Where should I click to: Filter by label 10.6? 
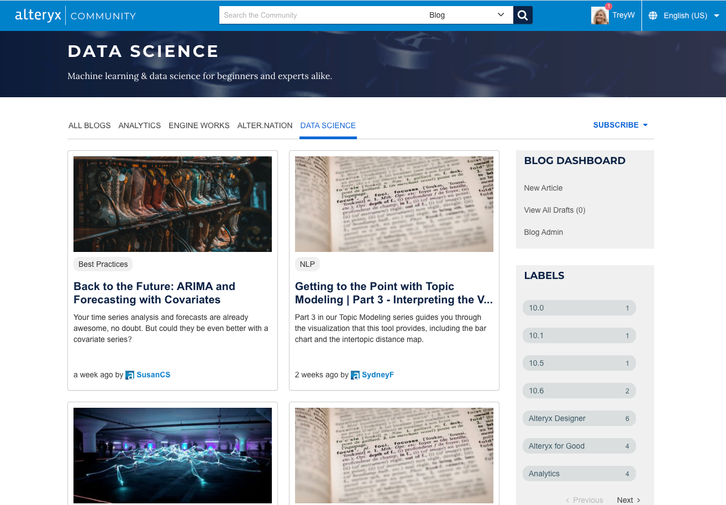pos(579,391)
